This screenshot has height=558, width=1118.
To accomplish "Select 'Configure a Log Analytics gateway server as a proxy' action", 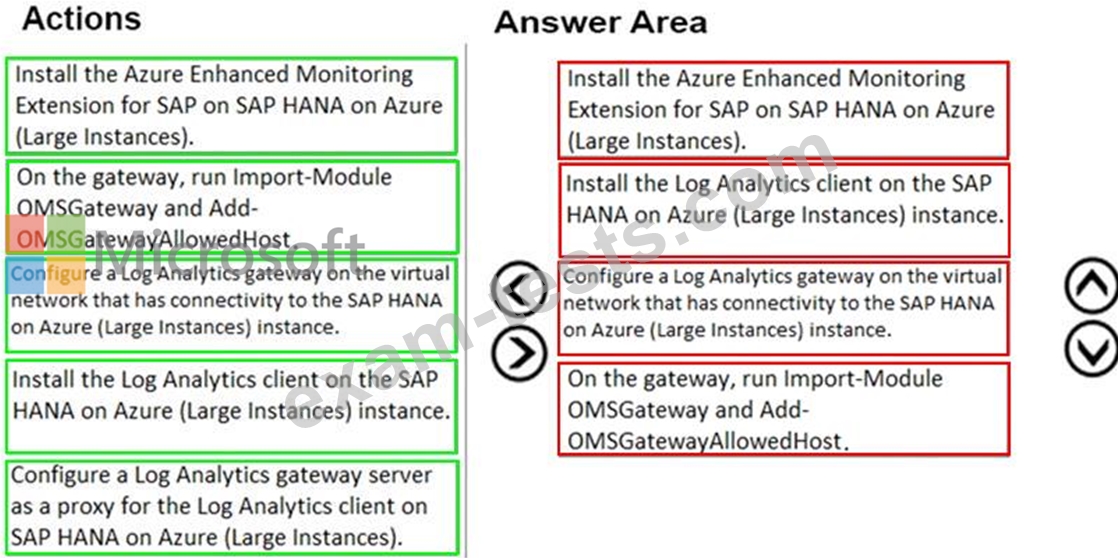I will click(231, 505).
